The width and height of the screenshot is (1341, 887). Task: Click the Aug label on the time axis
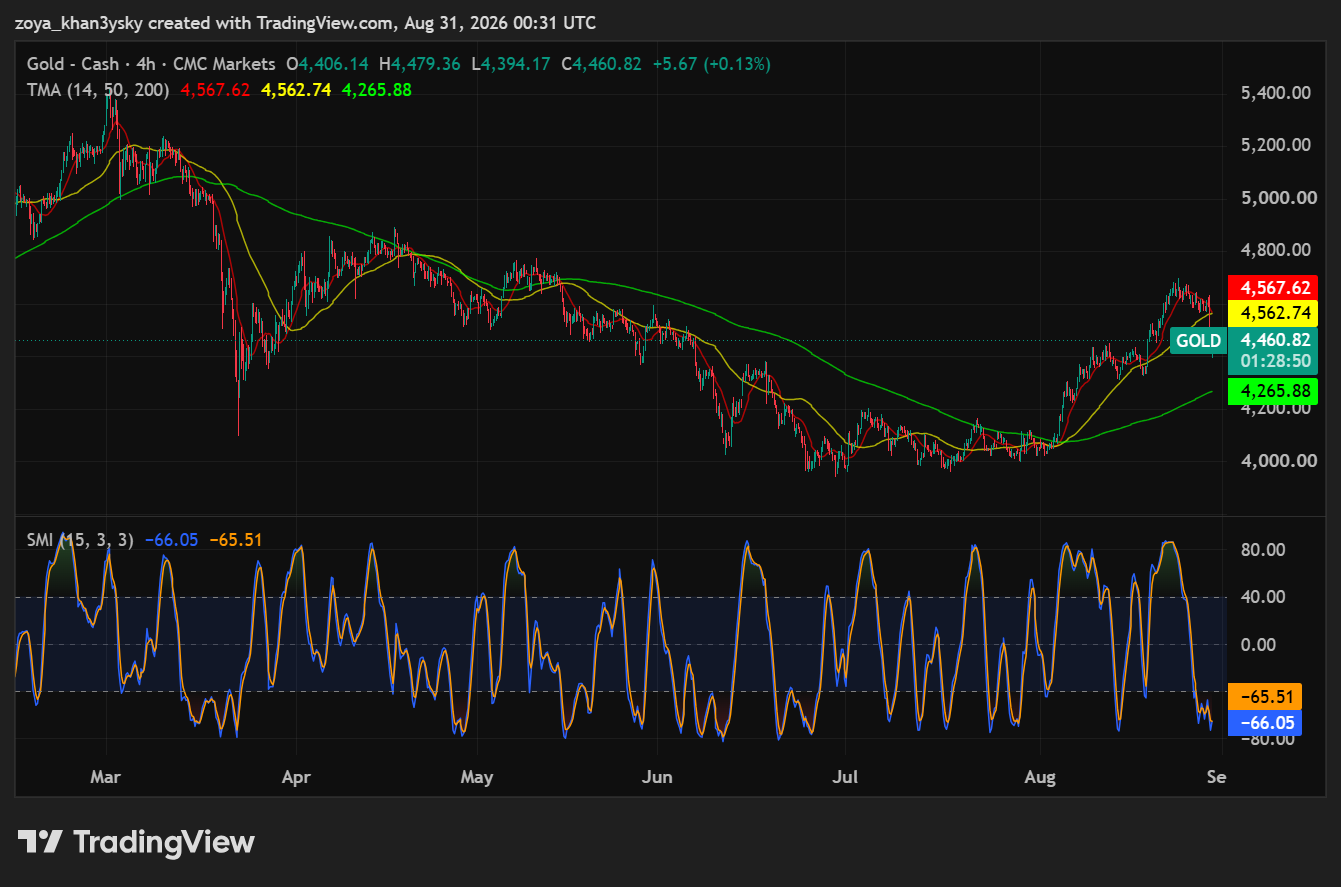click(1041, 777)
